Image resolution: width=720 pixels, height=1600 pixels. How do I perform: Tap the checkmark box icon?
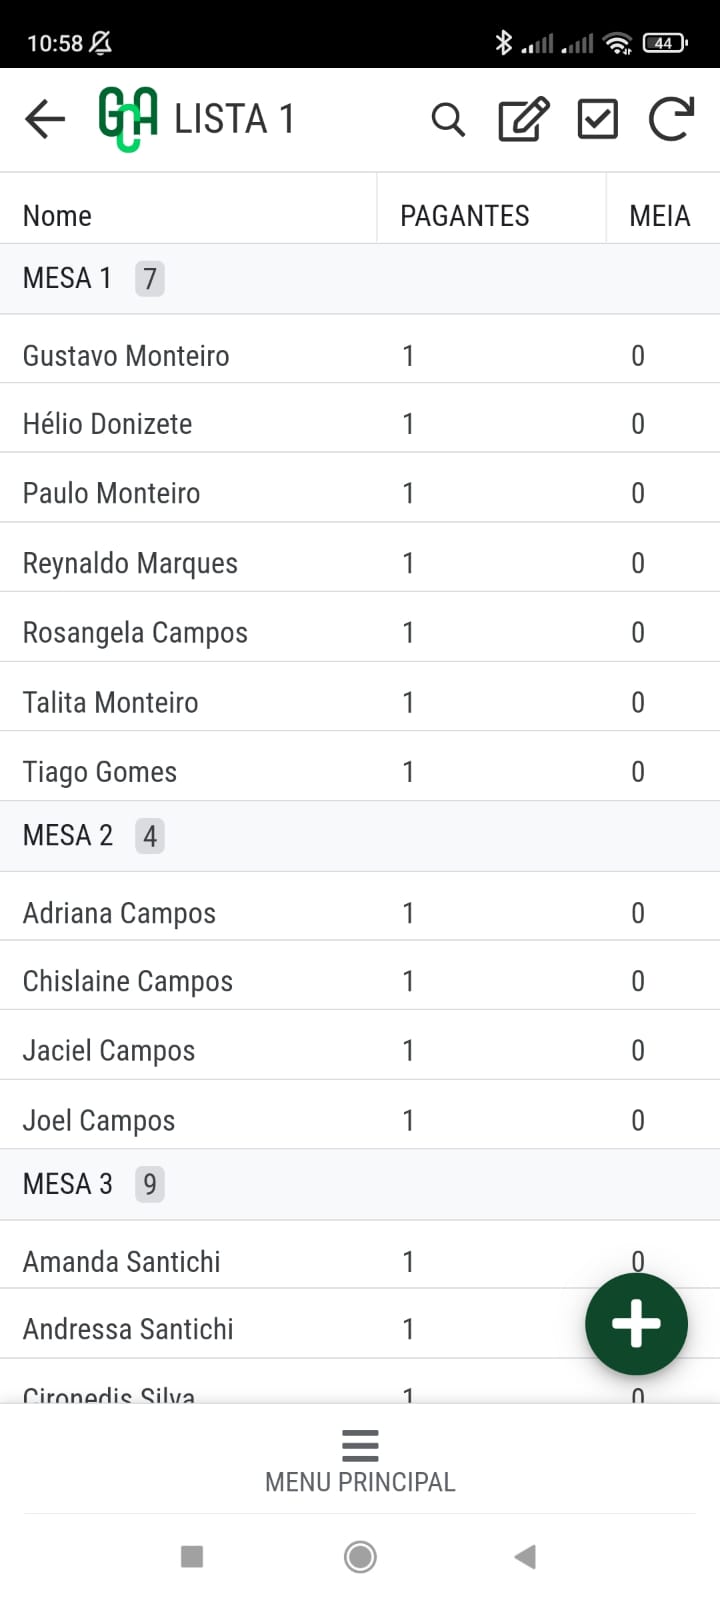(597, 119)
